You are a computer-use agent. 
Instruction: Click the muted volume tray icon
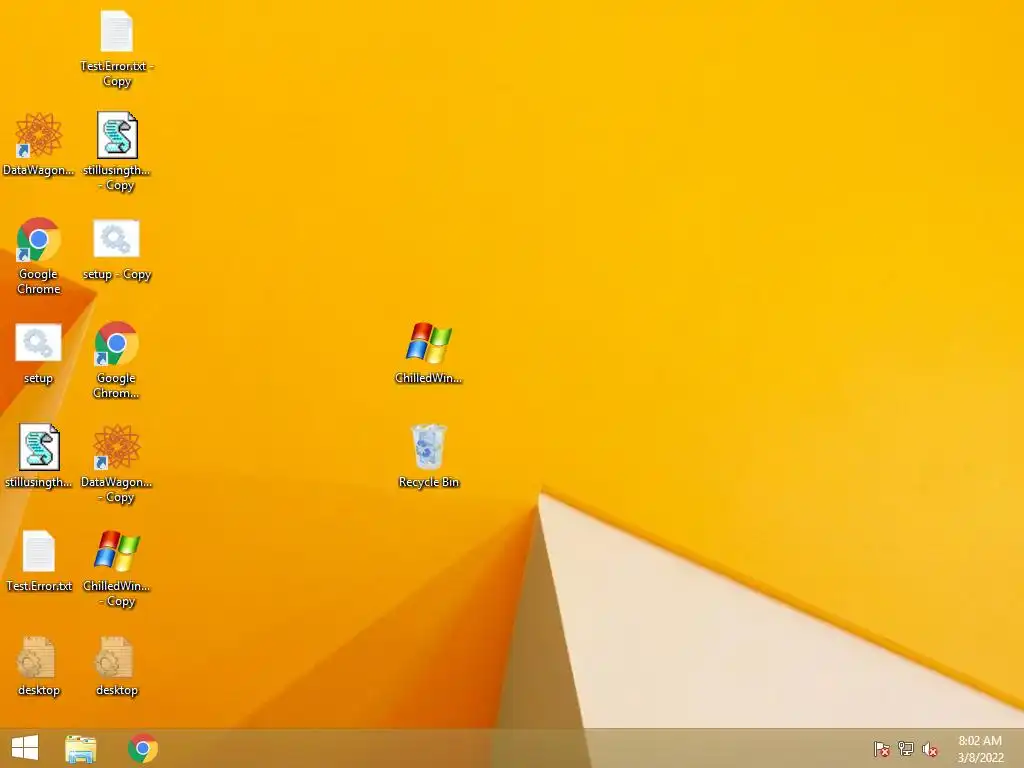click(x=930, y=749)
